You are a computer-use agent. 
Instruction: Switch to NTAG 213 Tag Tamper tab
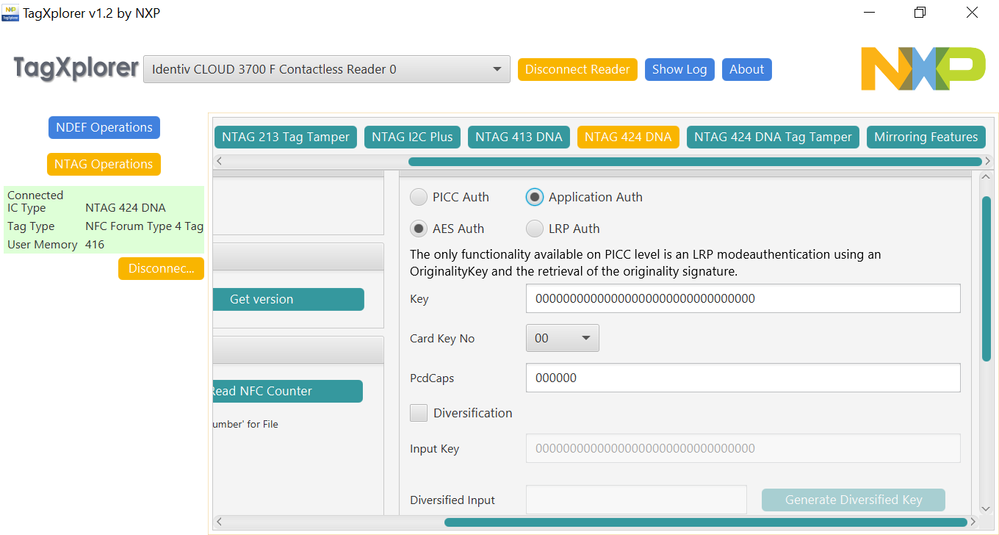[285, 137]
